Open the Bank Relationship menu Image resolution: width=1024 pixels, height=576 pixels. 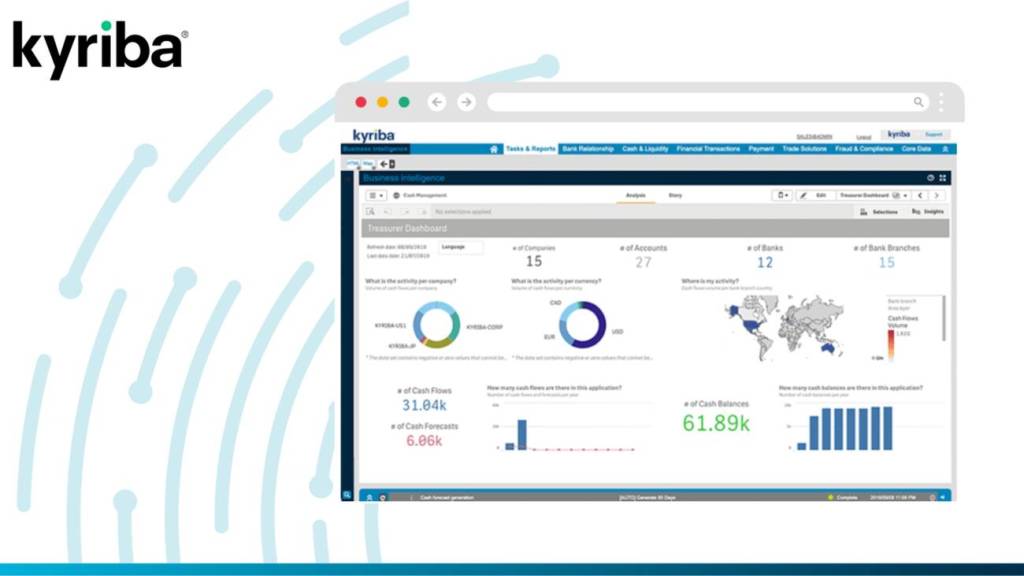[587, 149]
